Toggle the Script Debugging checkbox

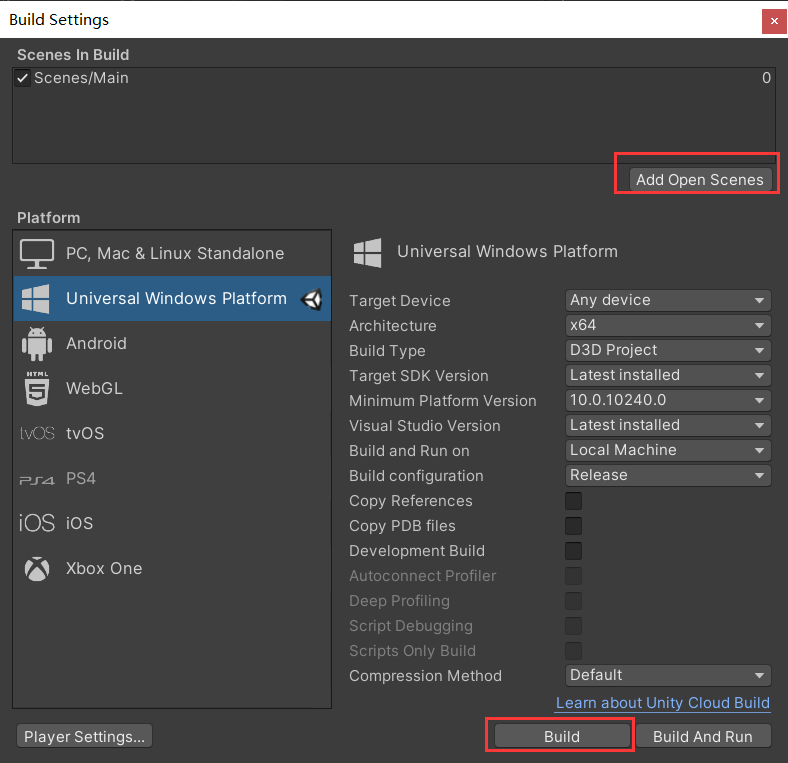(x=573, y=626)
